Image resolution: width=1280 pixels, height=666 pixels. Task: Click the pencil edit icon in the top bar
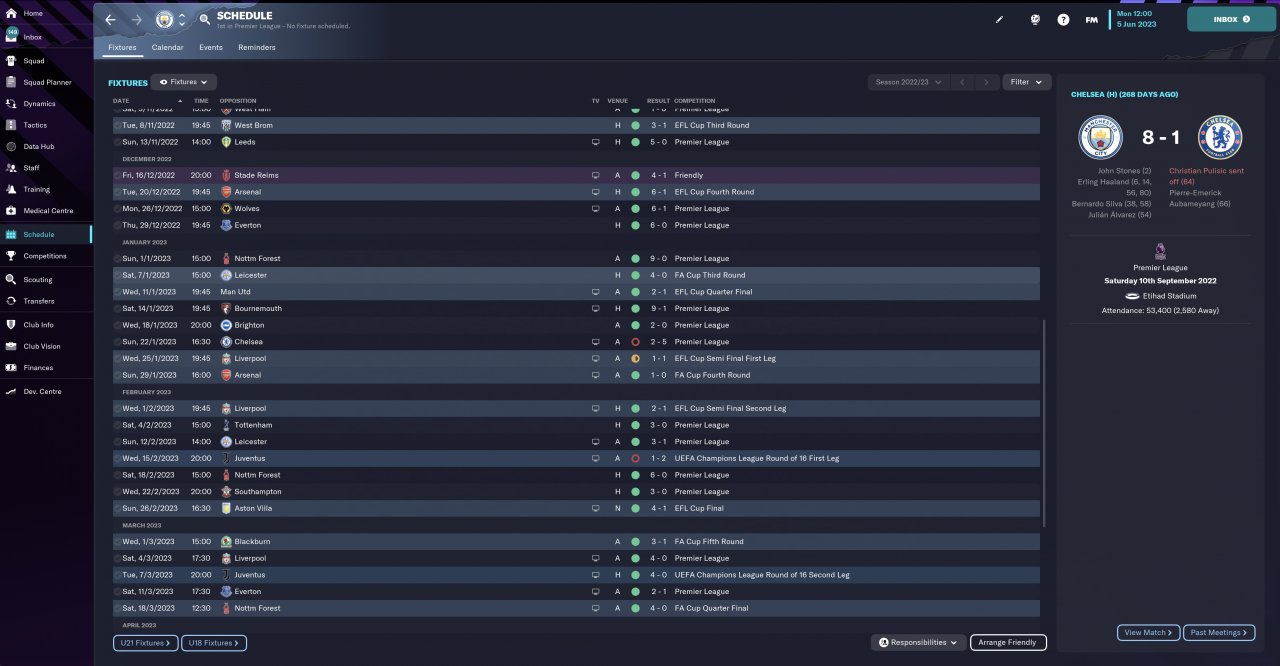[x=999, y=19]
